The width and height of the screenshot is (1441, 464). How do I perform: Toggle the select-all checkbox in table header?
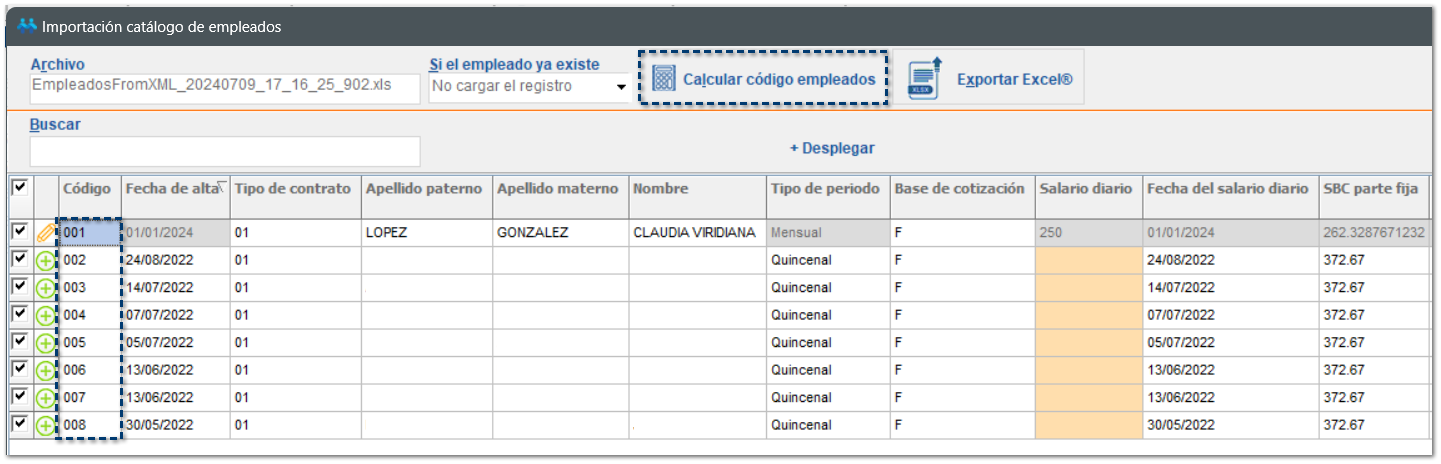19,188
